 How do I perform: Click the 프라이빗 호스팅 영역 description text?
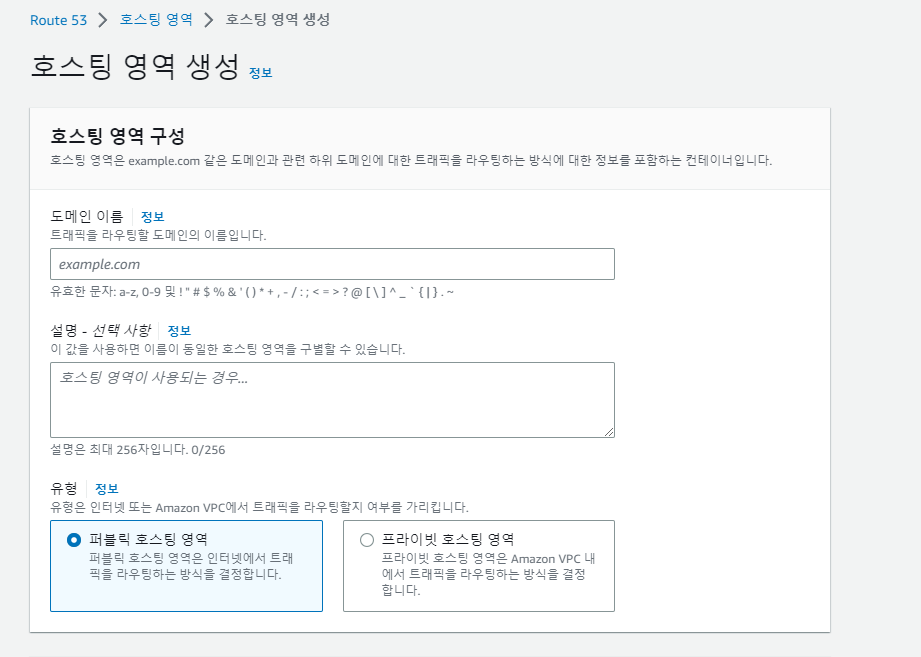488,574
